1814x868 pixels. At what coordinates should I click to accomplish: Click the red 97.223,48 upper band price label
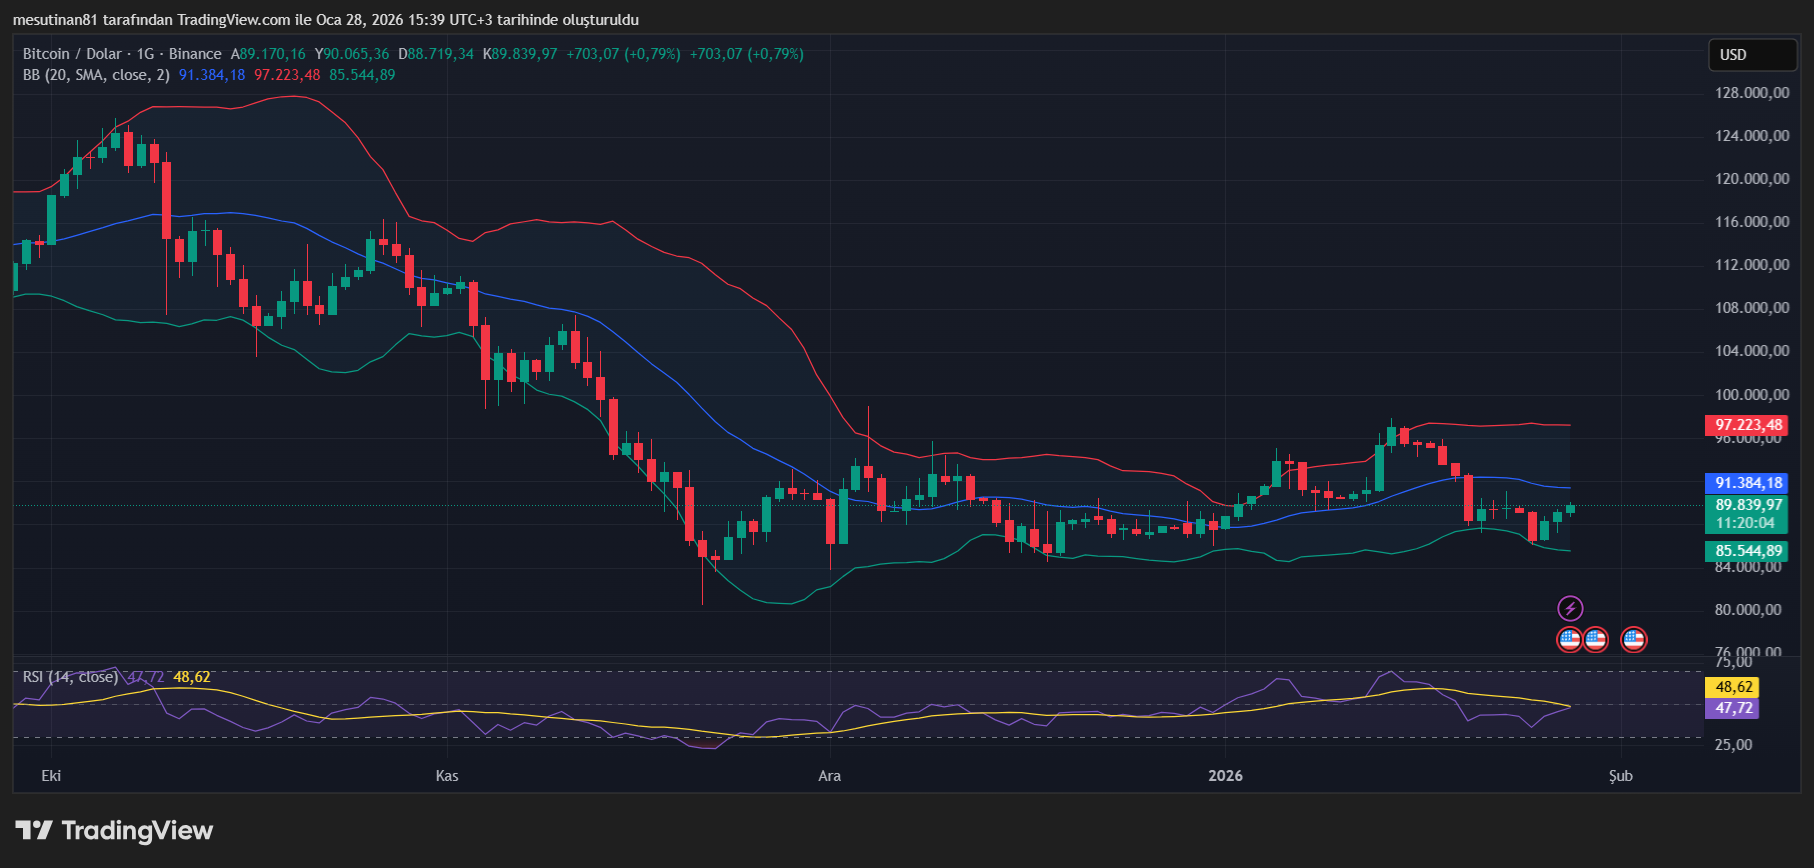pos(1748,425)
